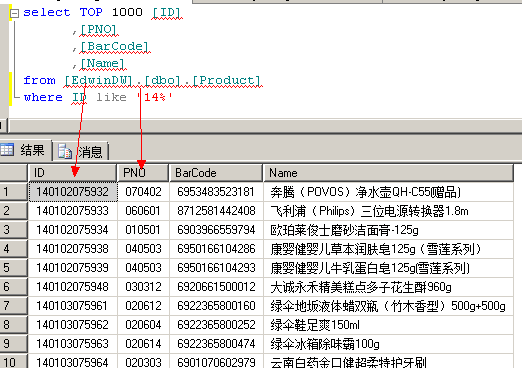
Task: Click ID cell 140102075948
Action: (x=73, y=287)
